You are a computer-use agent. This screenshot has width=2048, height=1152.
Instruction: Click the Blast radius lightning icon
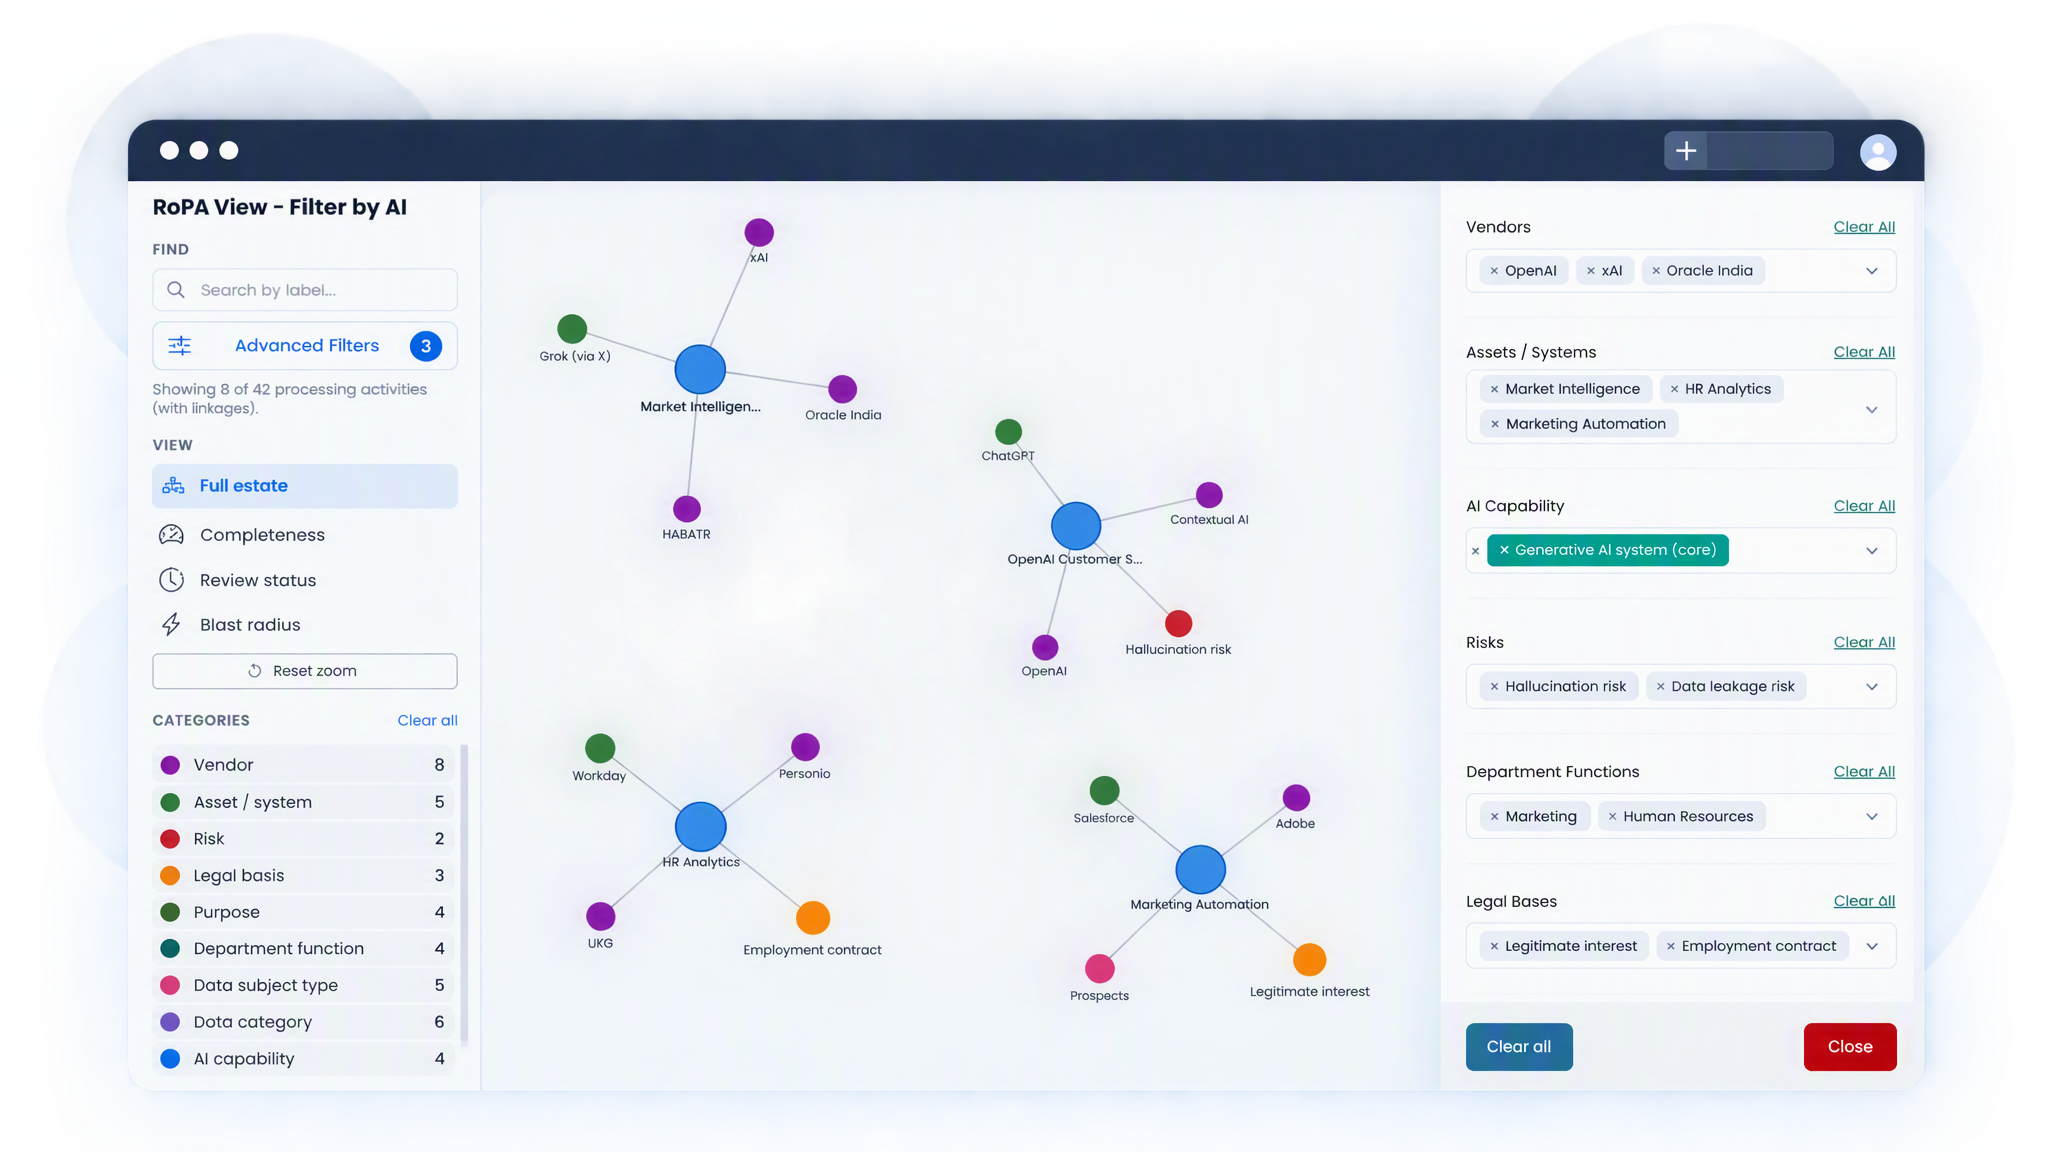(x=172, y=625)
